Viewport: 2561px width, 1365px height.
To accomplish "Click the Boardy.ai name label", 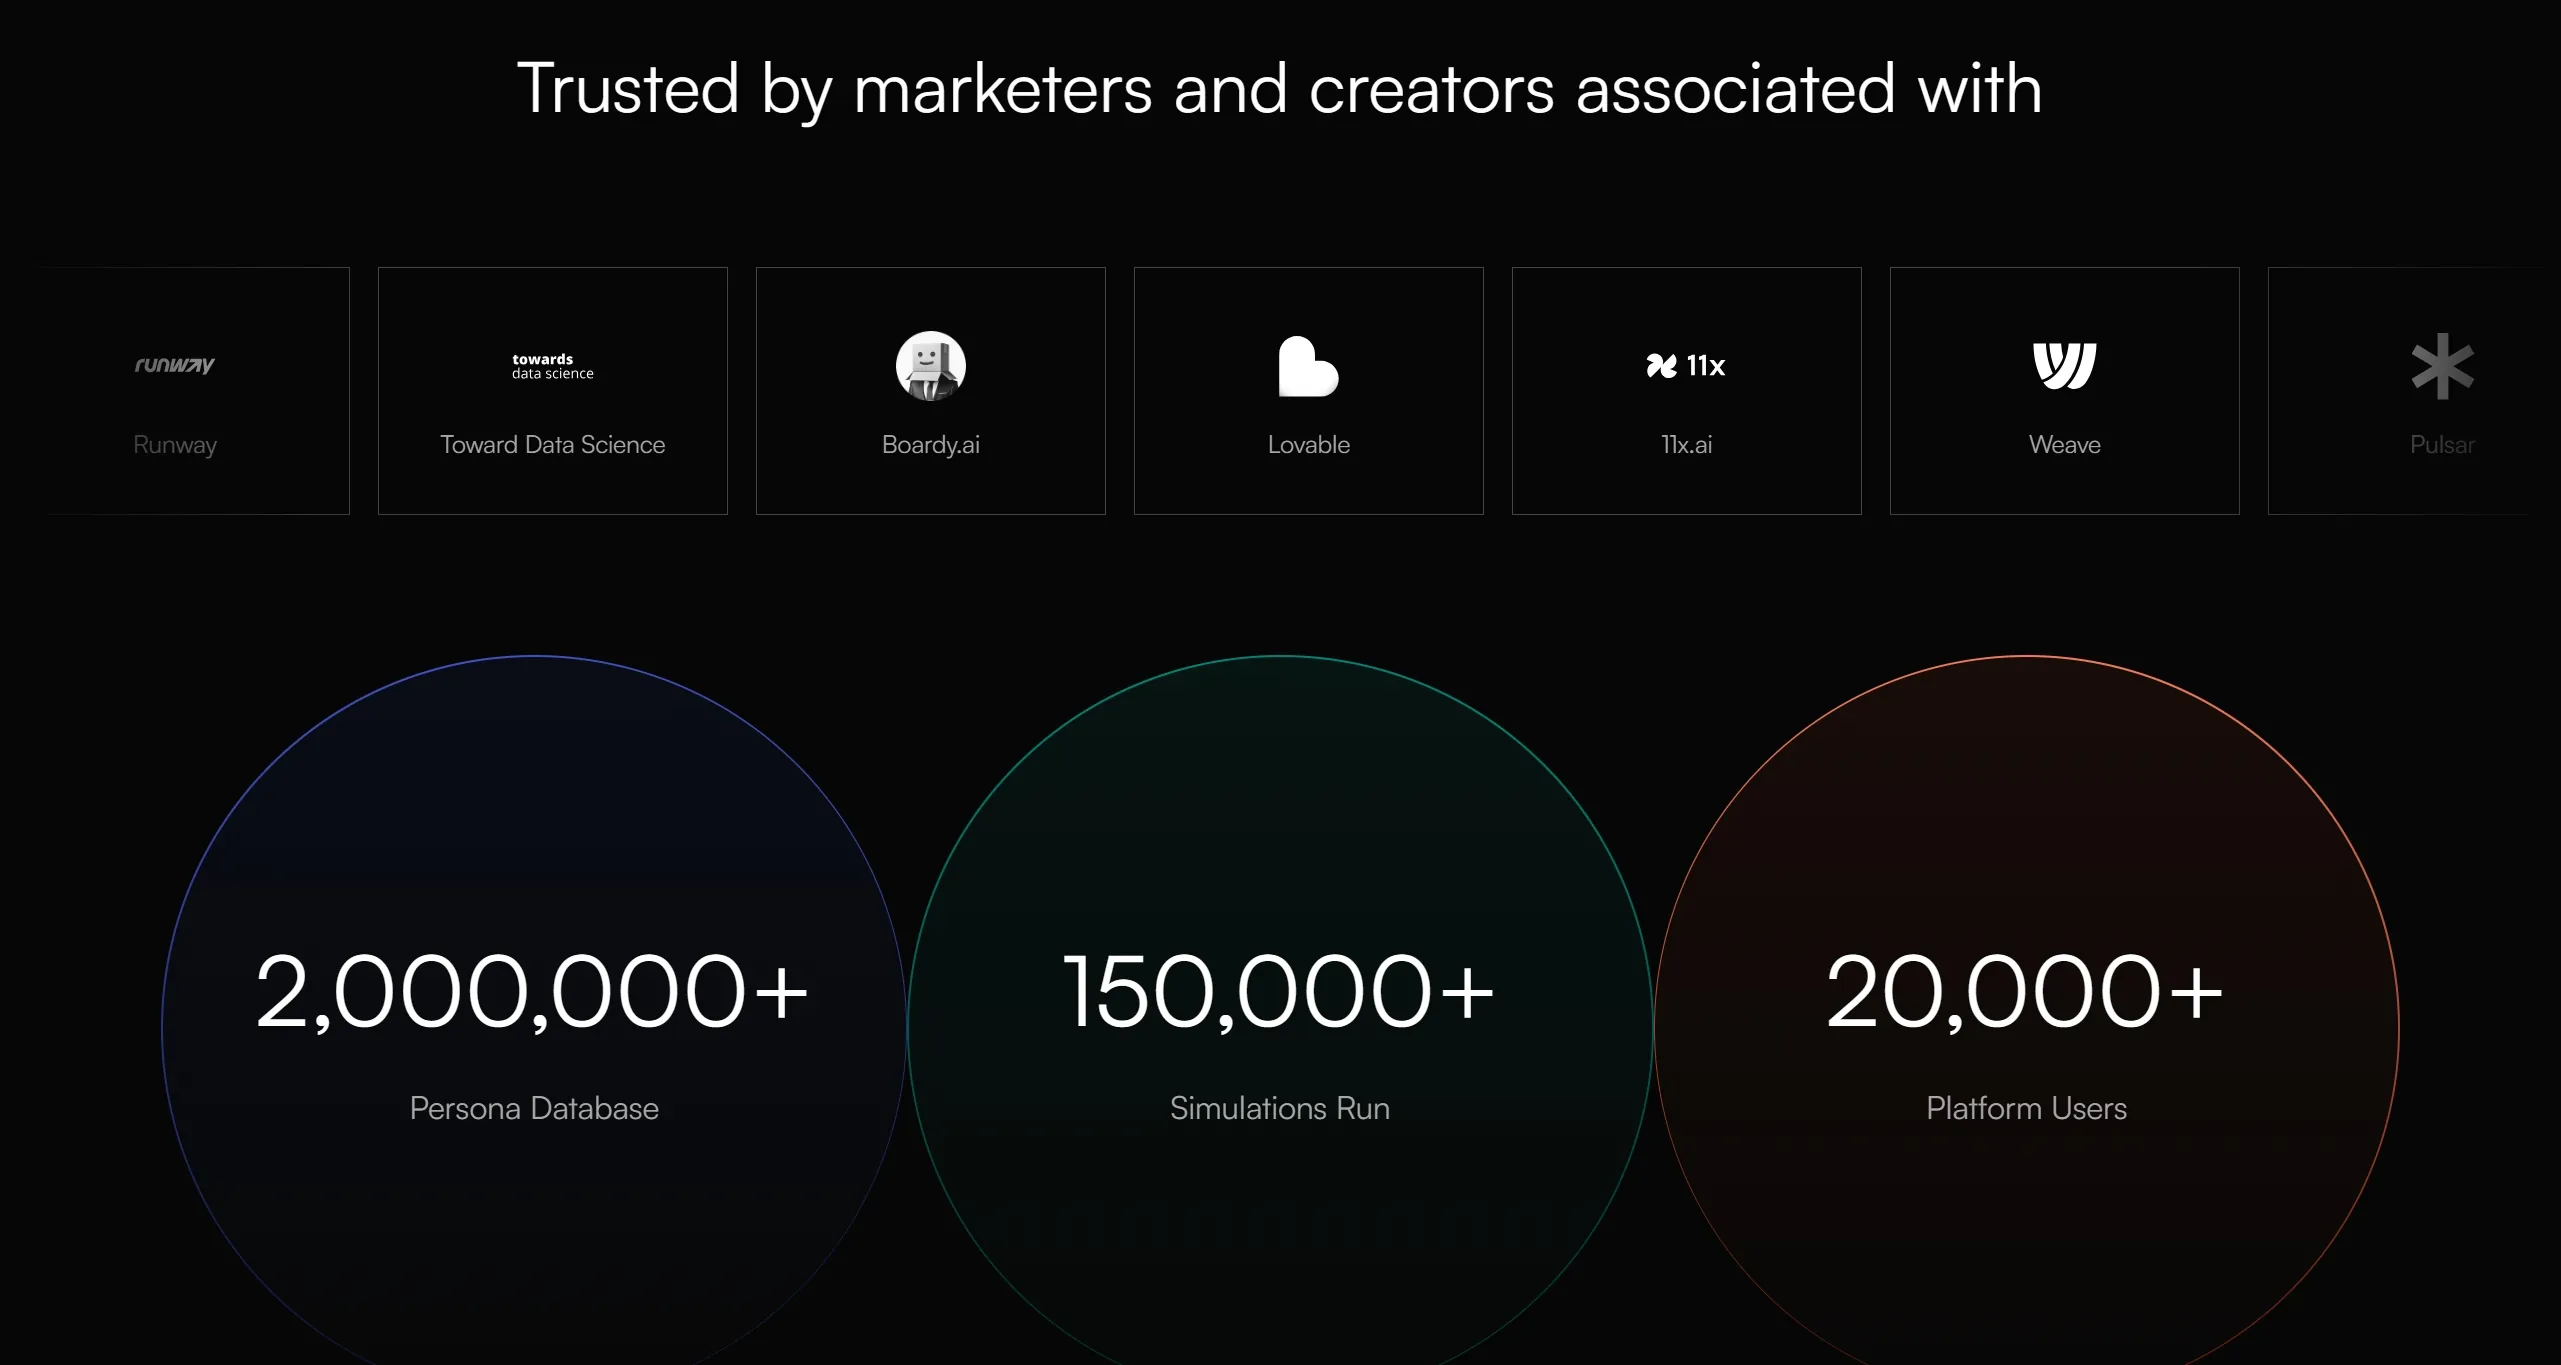I will [930, 445].
